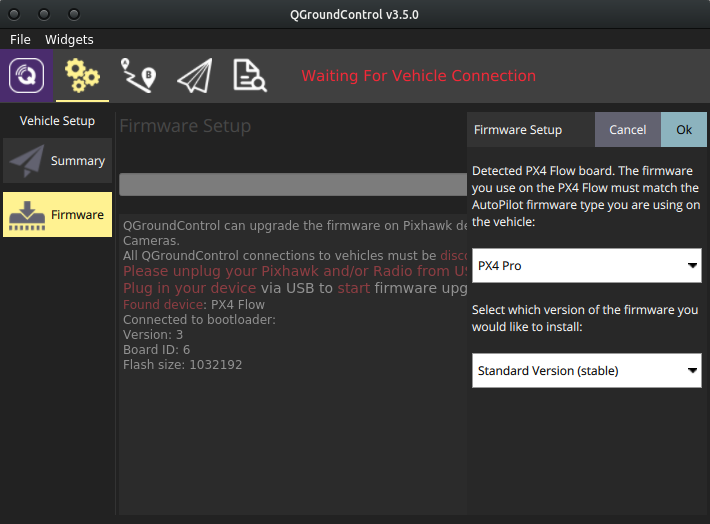Click the Vehicle Setup sidebar heading
This screenshot has width=710, height=524.
(58, 121)
